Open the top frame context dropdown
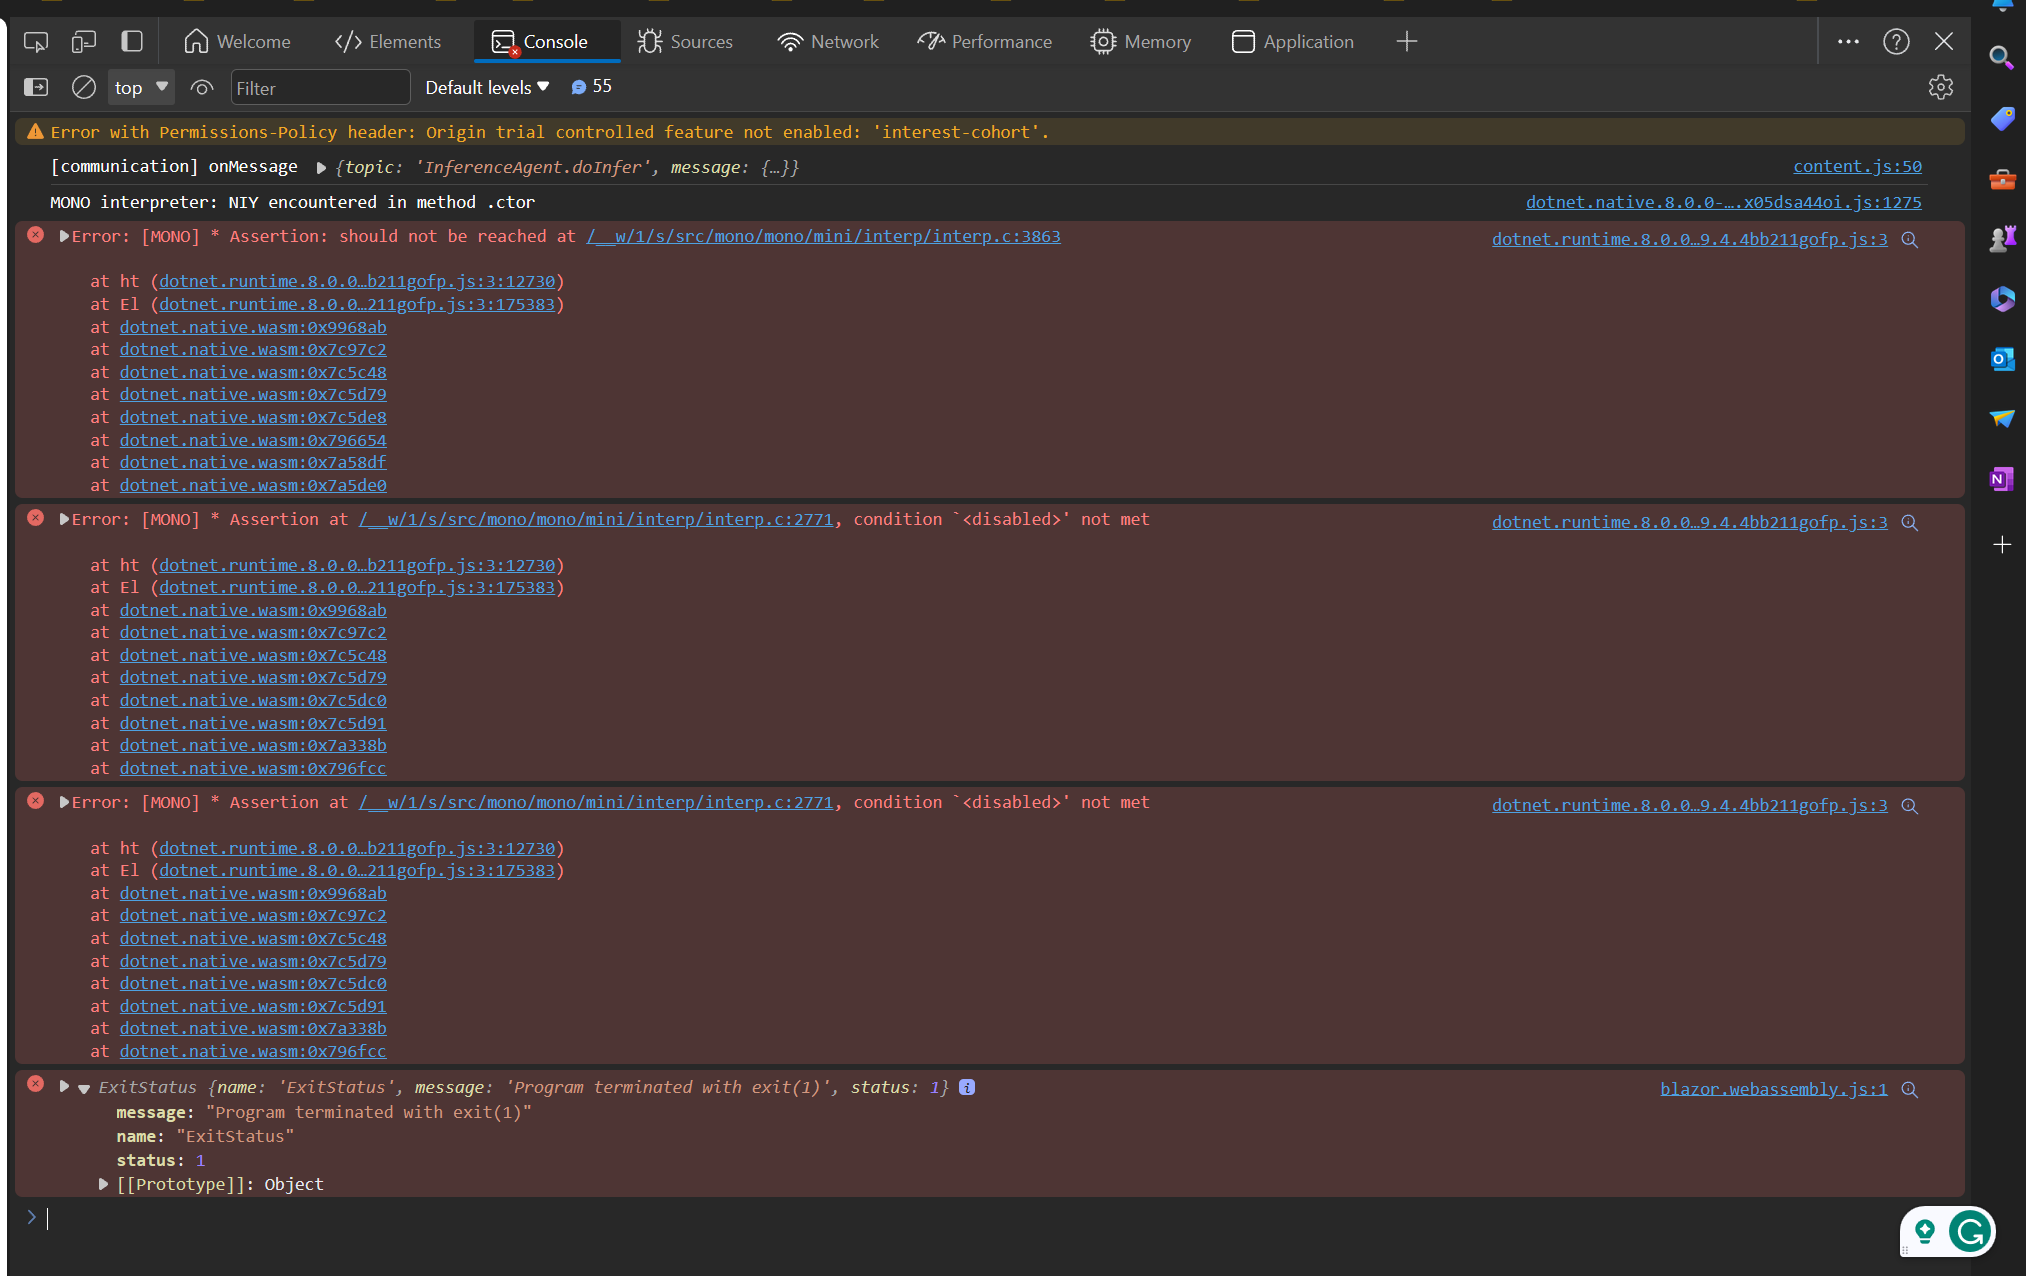 [x=139, y=87]
